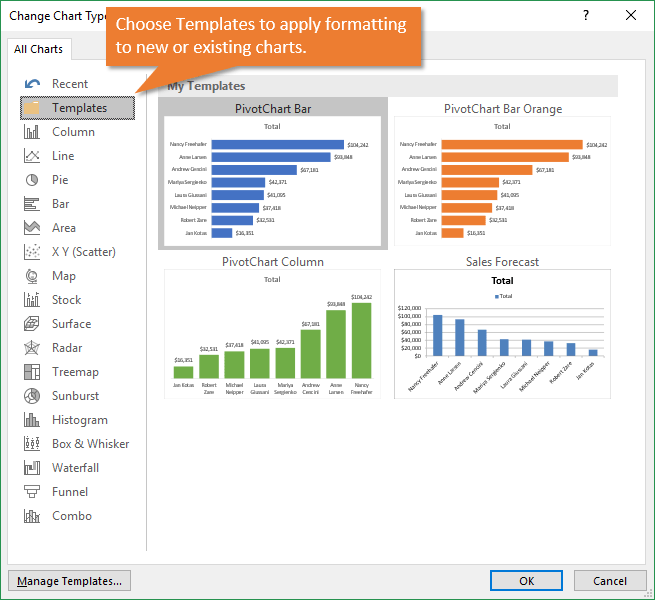Screen dimensions: 655x600
Task: Select the Recent chart category icon
Action: (x=32, y=84)
